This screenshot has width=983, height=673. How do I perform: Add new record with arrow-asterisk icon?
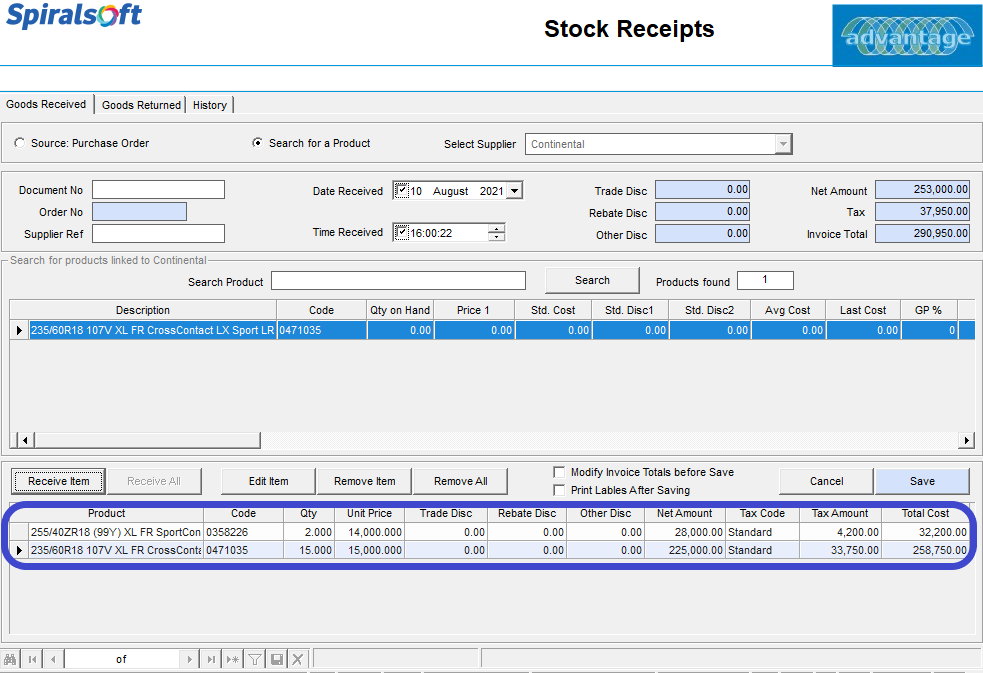(233, 659)
